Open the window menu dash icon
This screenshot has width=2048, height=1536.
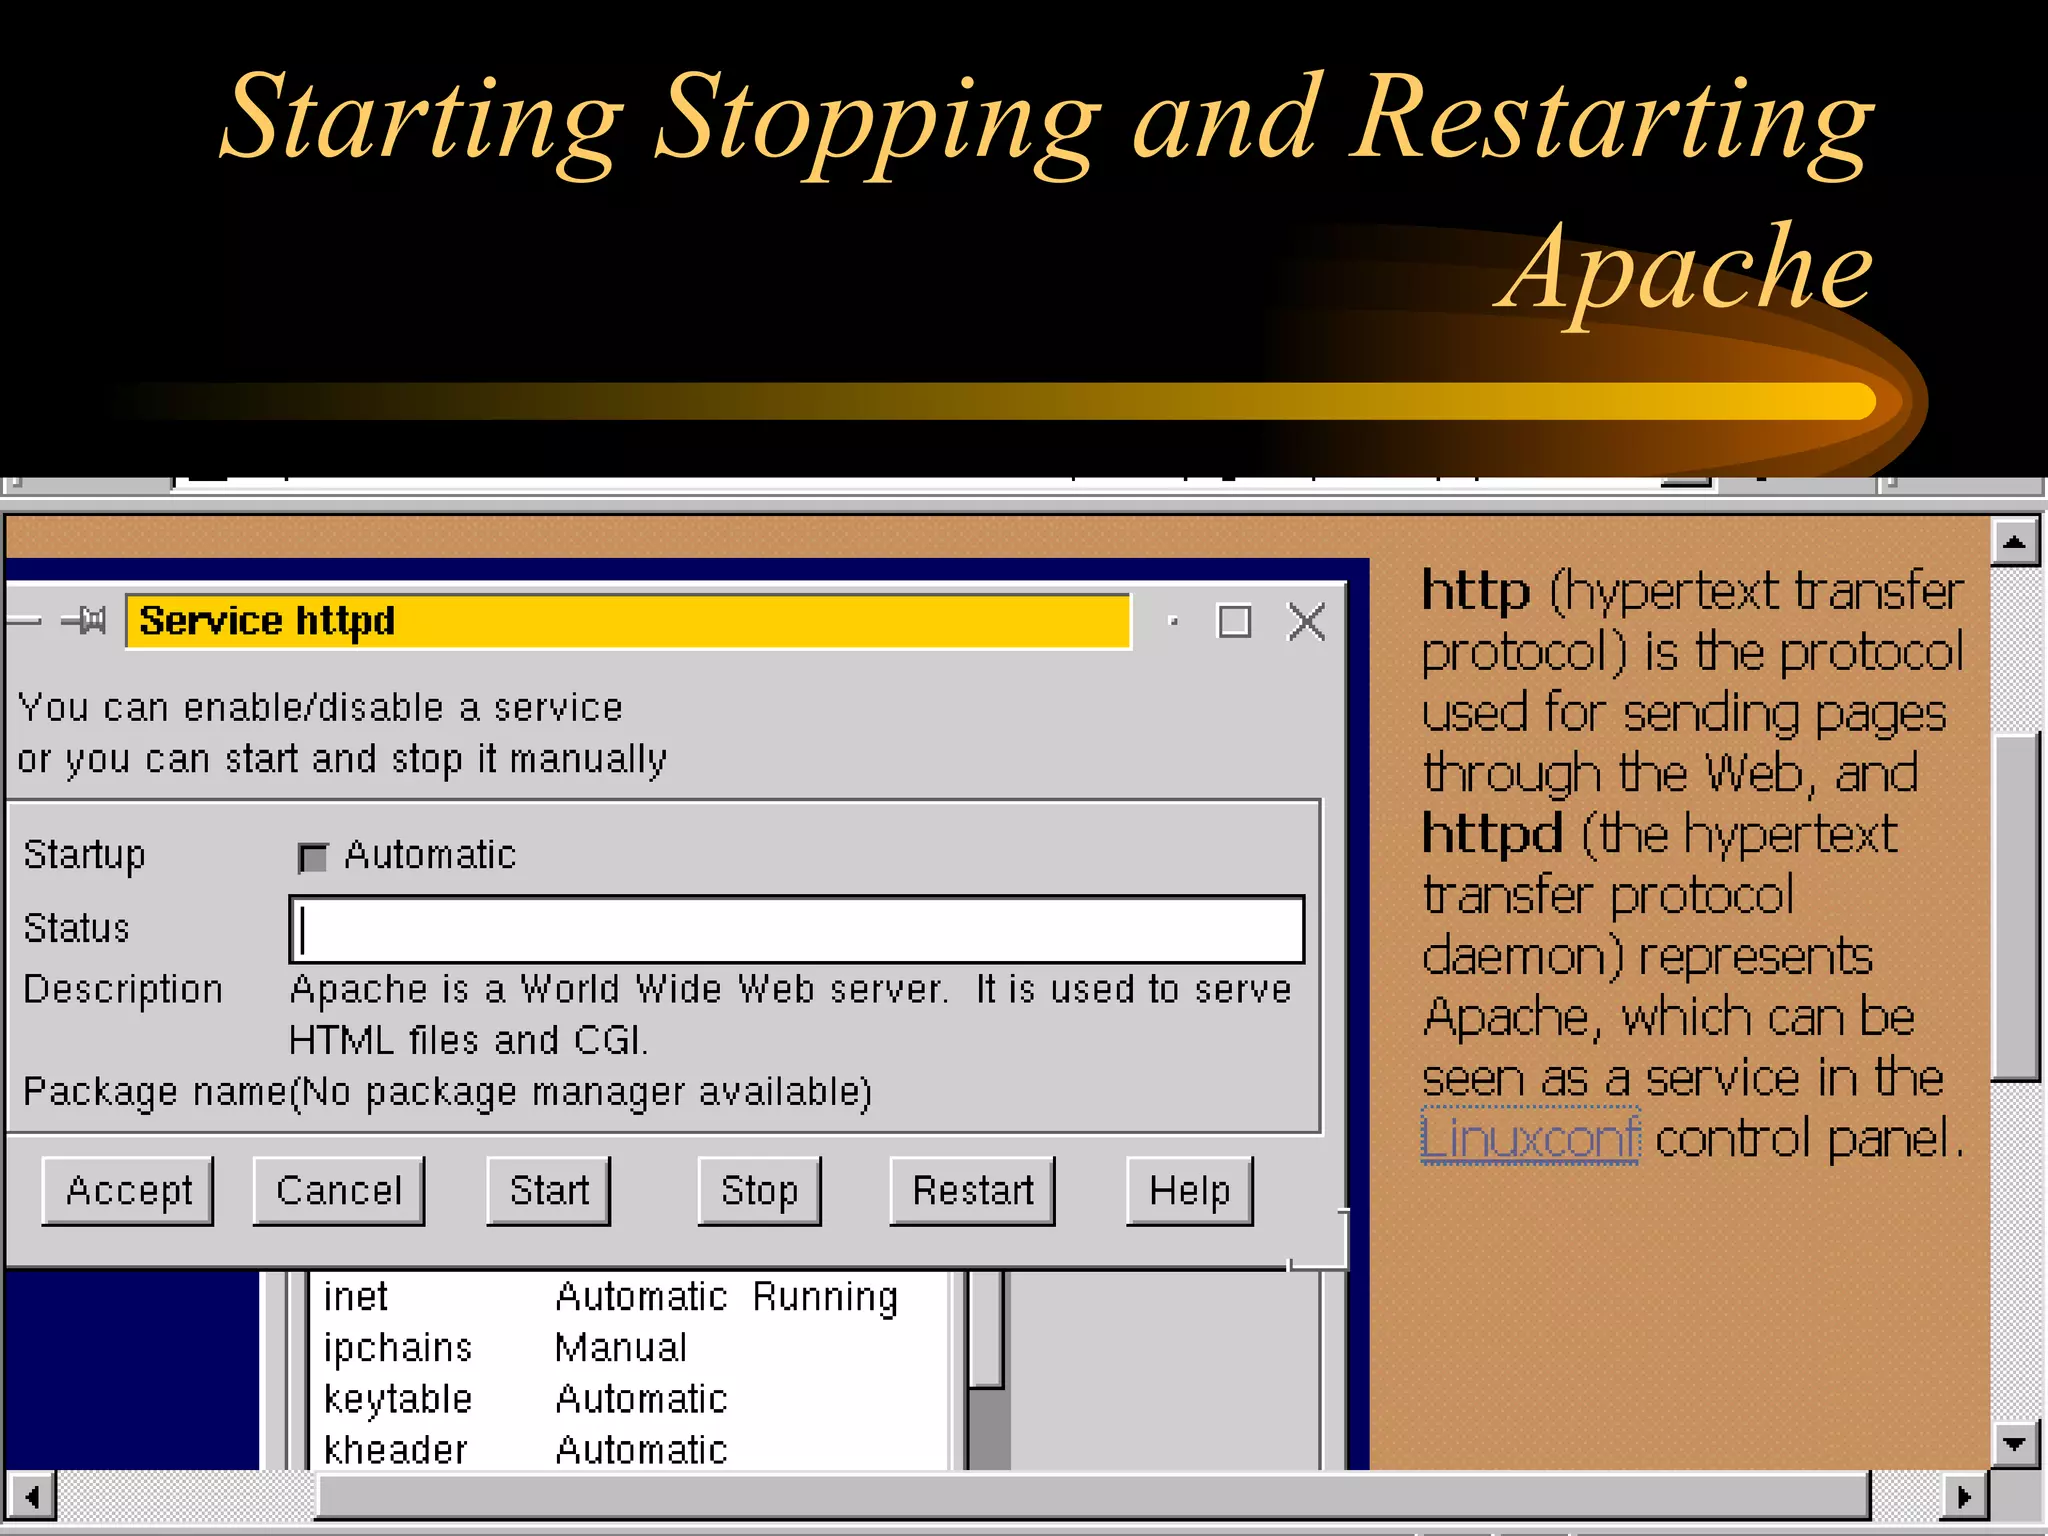point(24,621)
